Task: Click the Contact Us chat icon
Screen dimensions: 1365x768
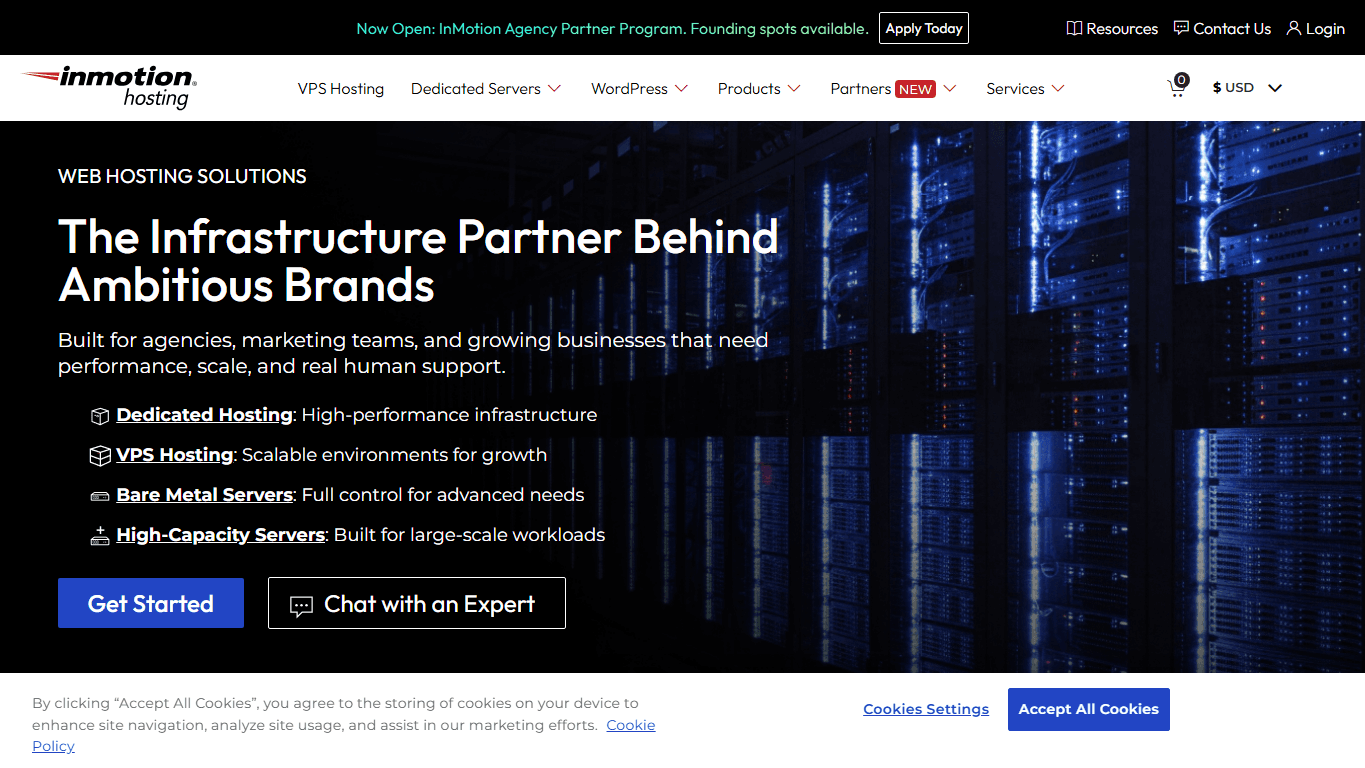Action: coord(1181,29)
